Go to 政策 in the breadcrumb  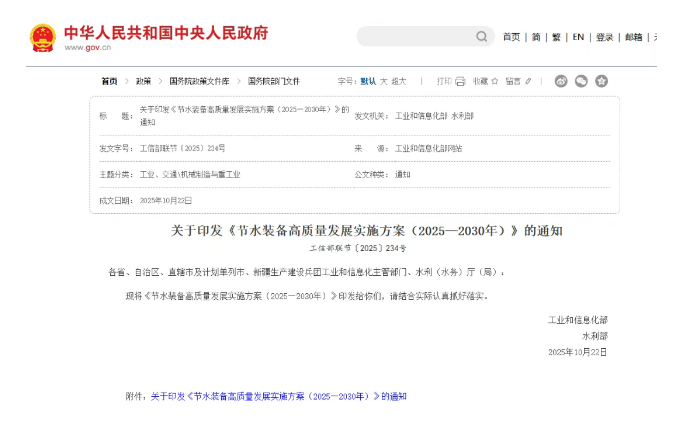click(x=143, y=81)
